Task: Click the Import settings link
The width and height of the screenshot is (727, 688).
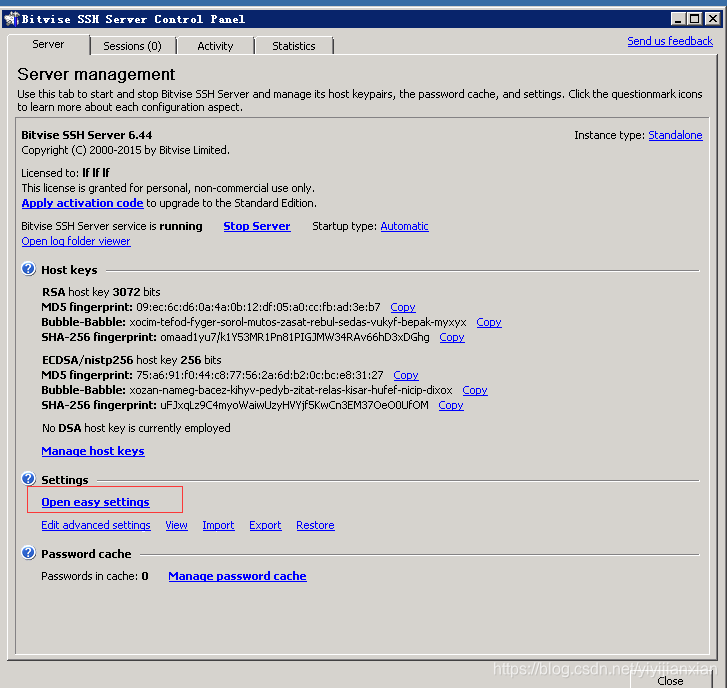Action: pyautogui.click(x=218, y=525)
